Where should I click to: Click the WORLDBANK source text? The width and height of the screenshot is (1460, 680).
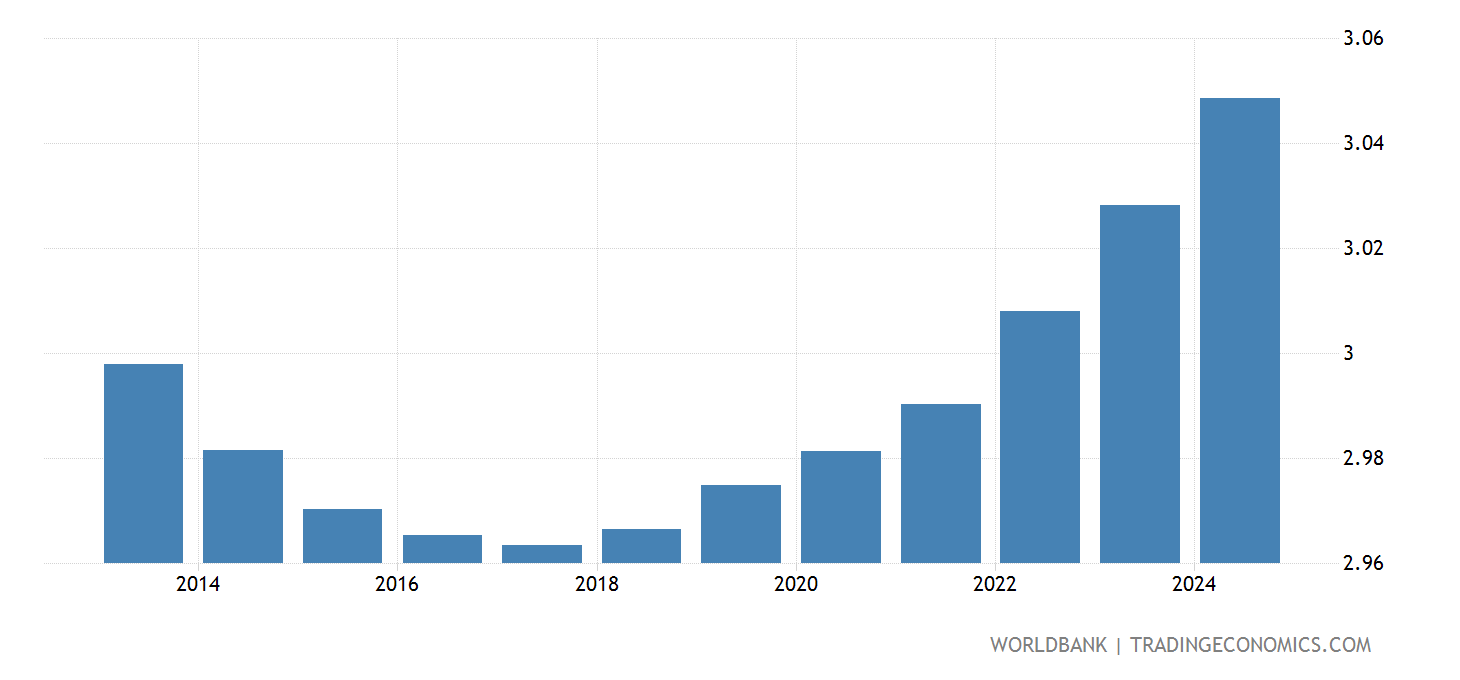(1048, 645)
